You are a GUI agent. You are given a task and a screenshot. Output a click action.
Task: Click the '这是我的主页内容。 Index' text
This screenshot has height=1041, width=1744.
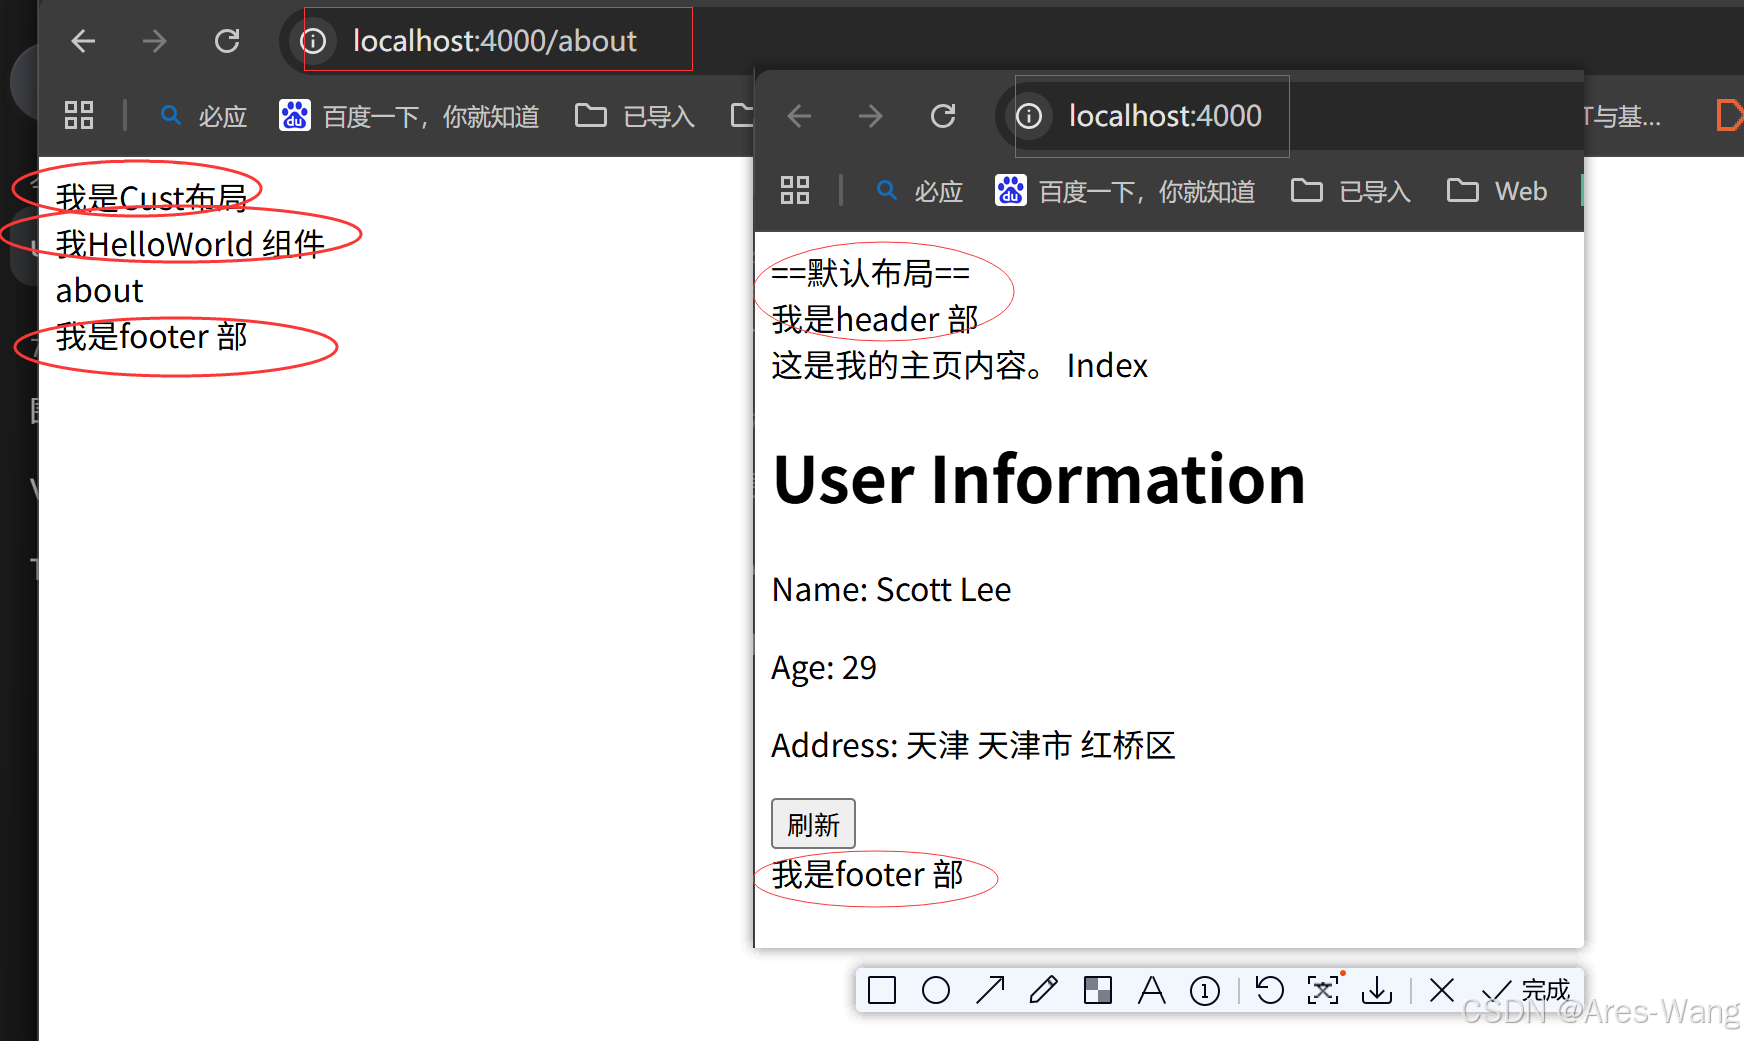point(959,366)
